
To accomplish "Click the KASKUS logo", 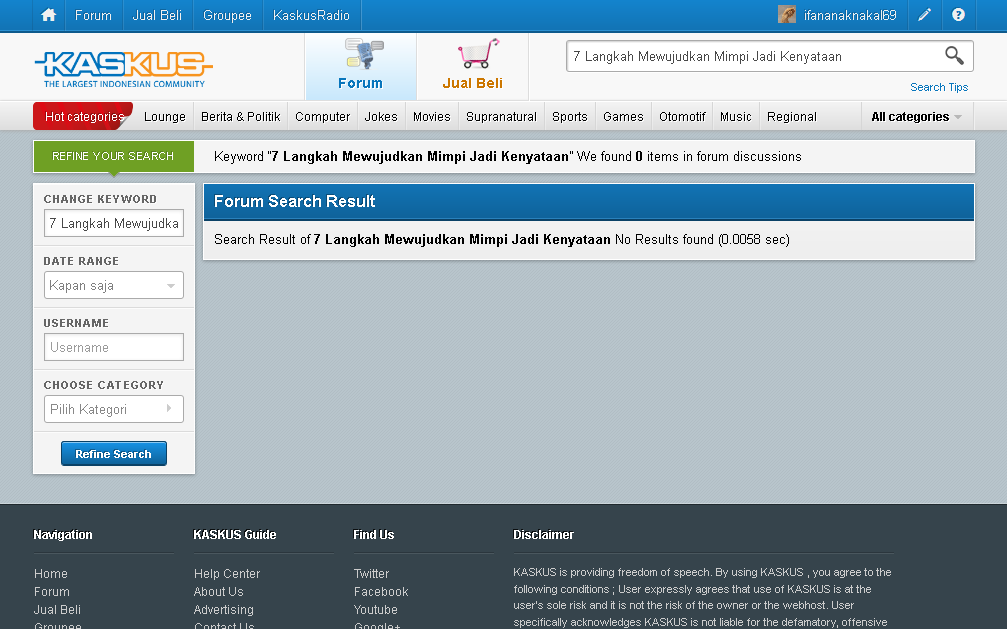I will tap(123, 69).
